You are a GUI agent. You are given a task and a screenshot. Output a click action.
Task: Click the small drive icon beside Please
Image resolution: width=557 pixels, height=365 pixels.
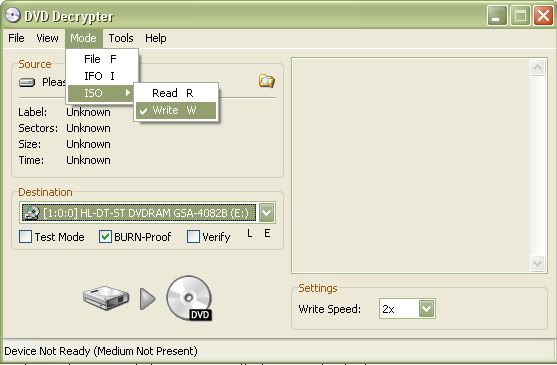(x=27, y=83)
